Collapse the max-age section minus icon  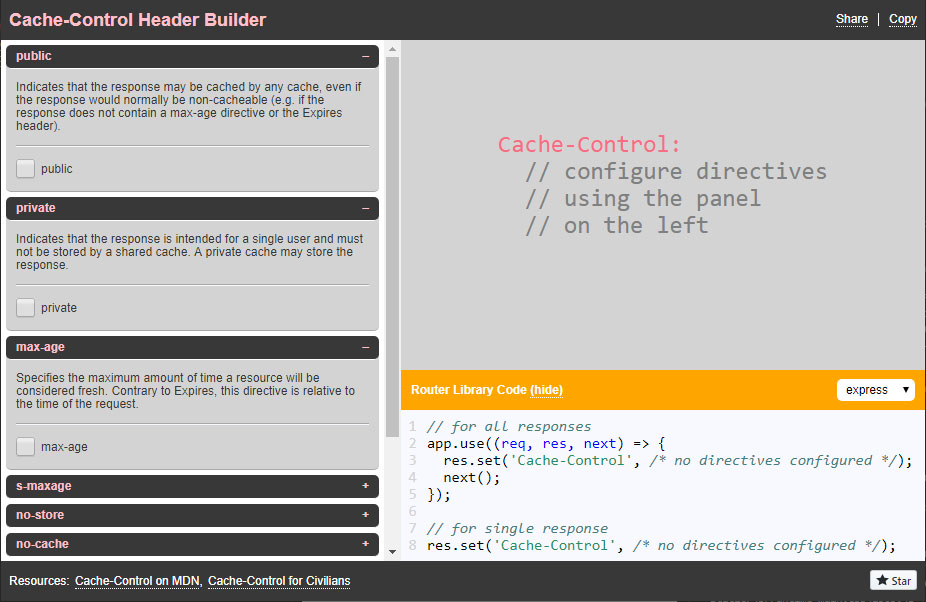pyautogui.click(x=365, y=348)
